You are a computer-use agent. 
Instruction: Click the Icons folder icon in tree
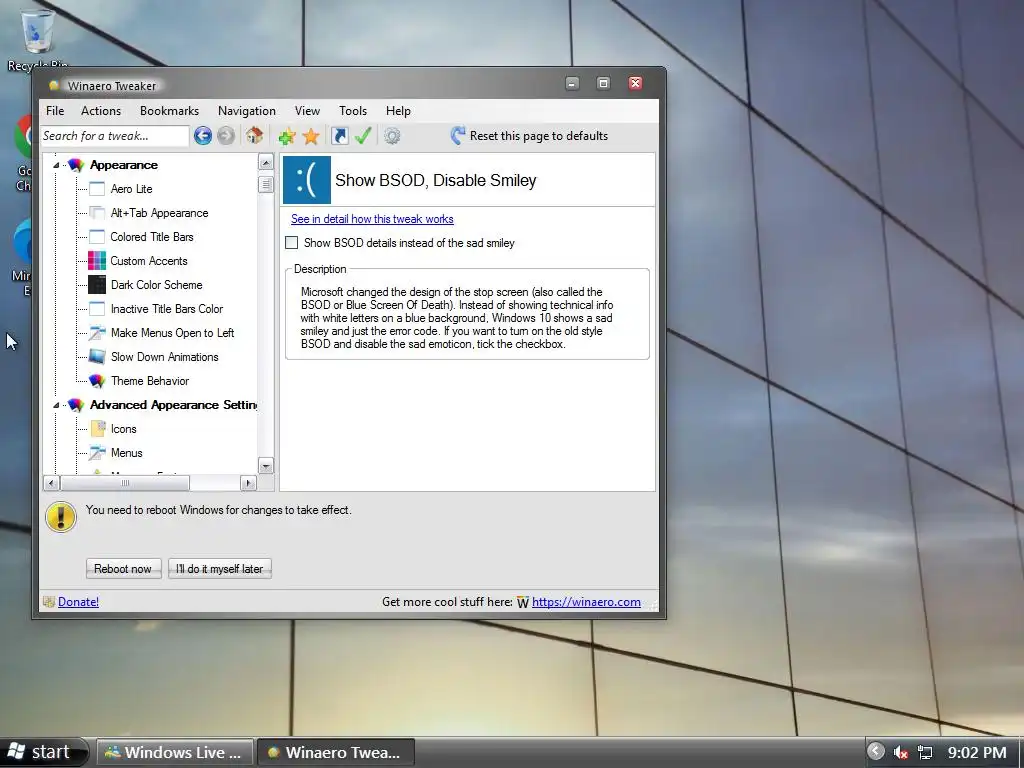pos(97,428)
